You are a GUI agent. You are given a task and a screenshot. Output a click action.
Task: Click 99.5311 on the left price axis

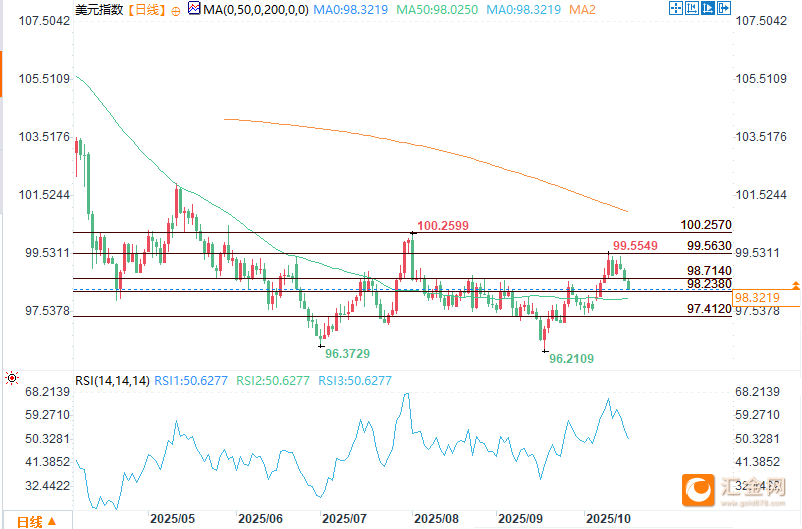coord(48,253)
